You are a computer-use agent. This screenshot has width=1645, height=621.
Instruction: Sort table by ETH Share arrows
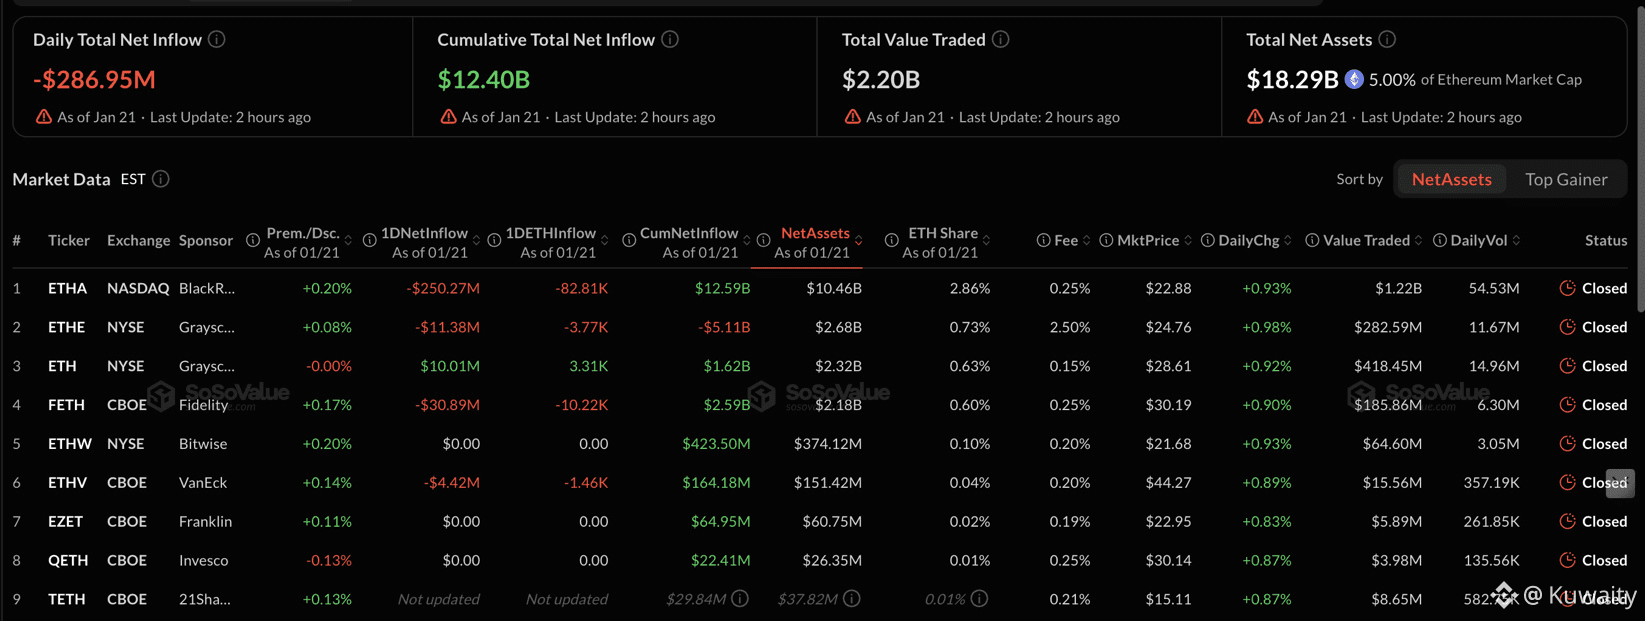986,241
